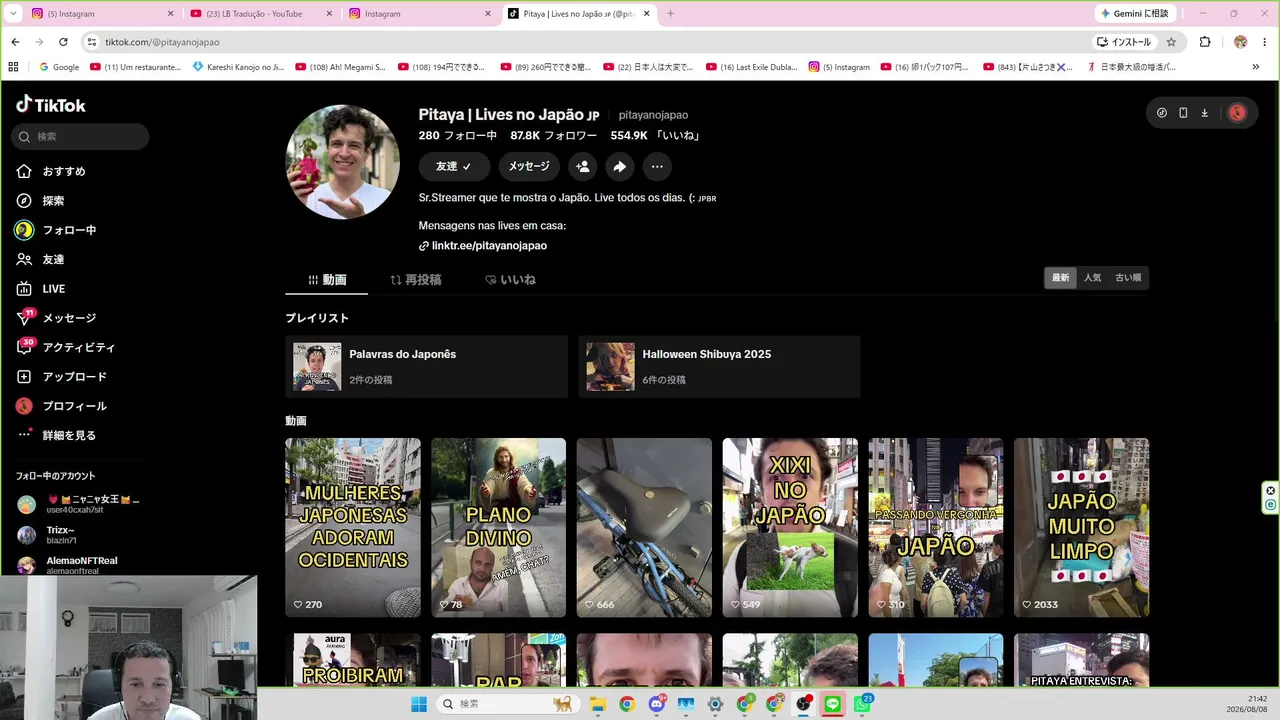
Task: Open the Trizx~ followed account
Action: point(78,535)
